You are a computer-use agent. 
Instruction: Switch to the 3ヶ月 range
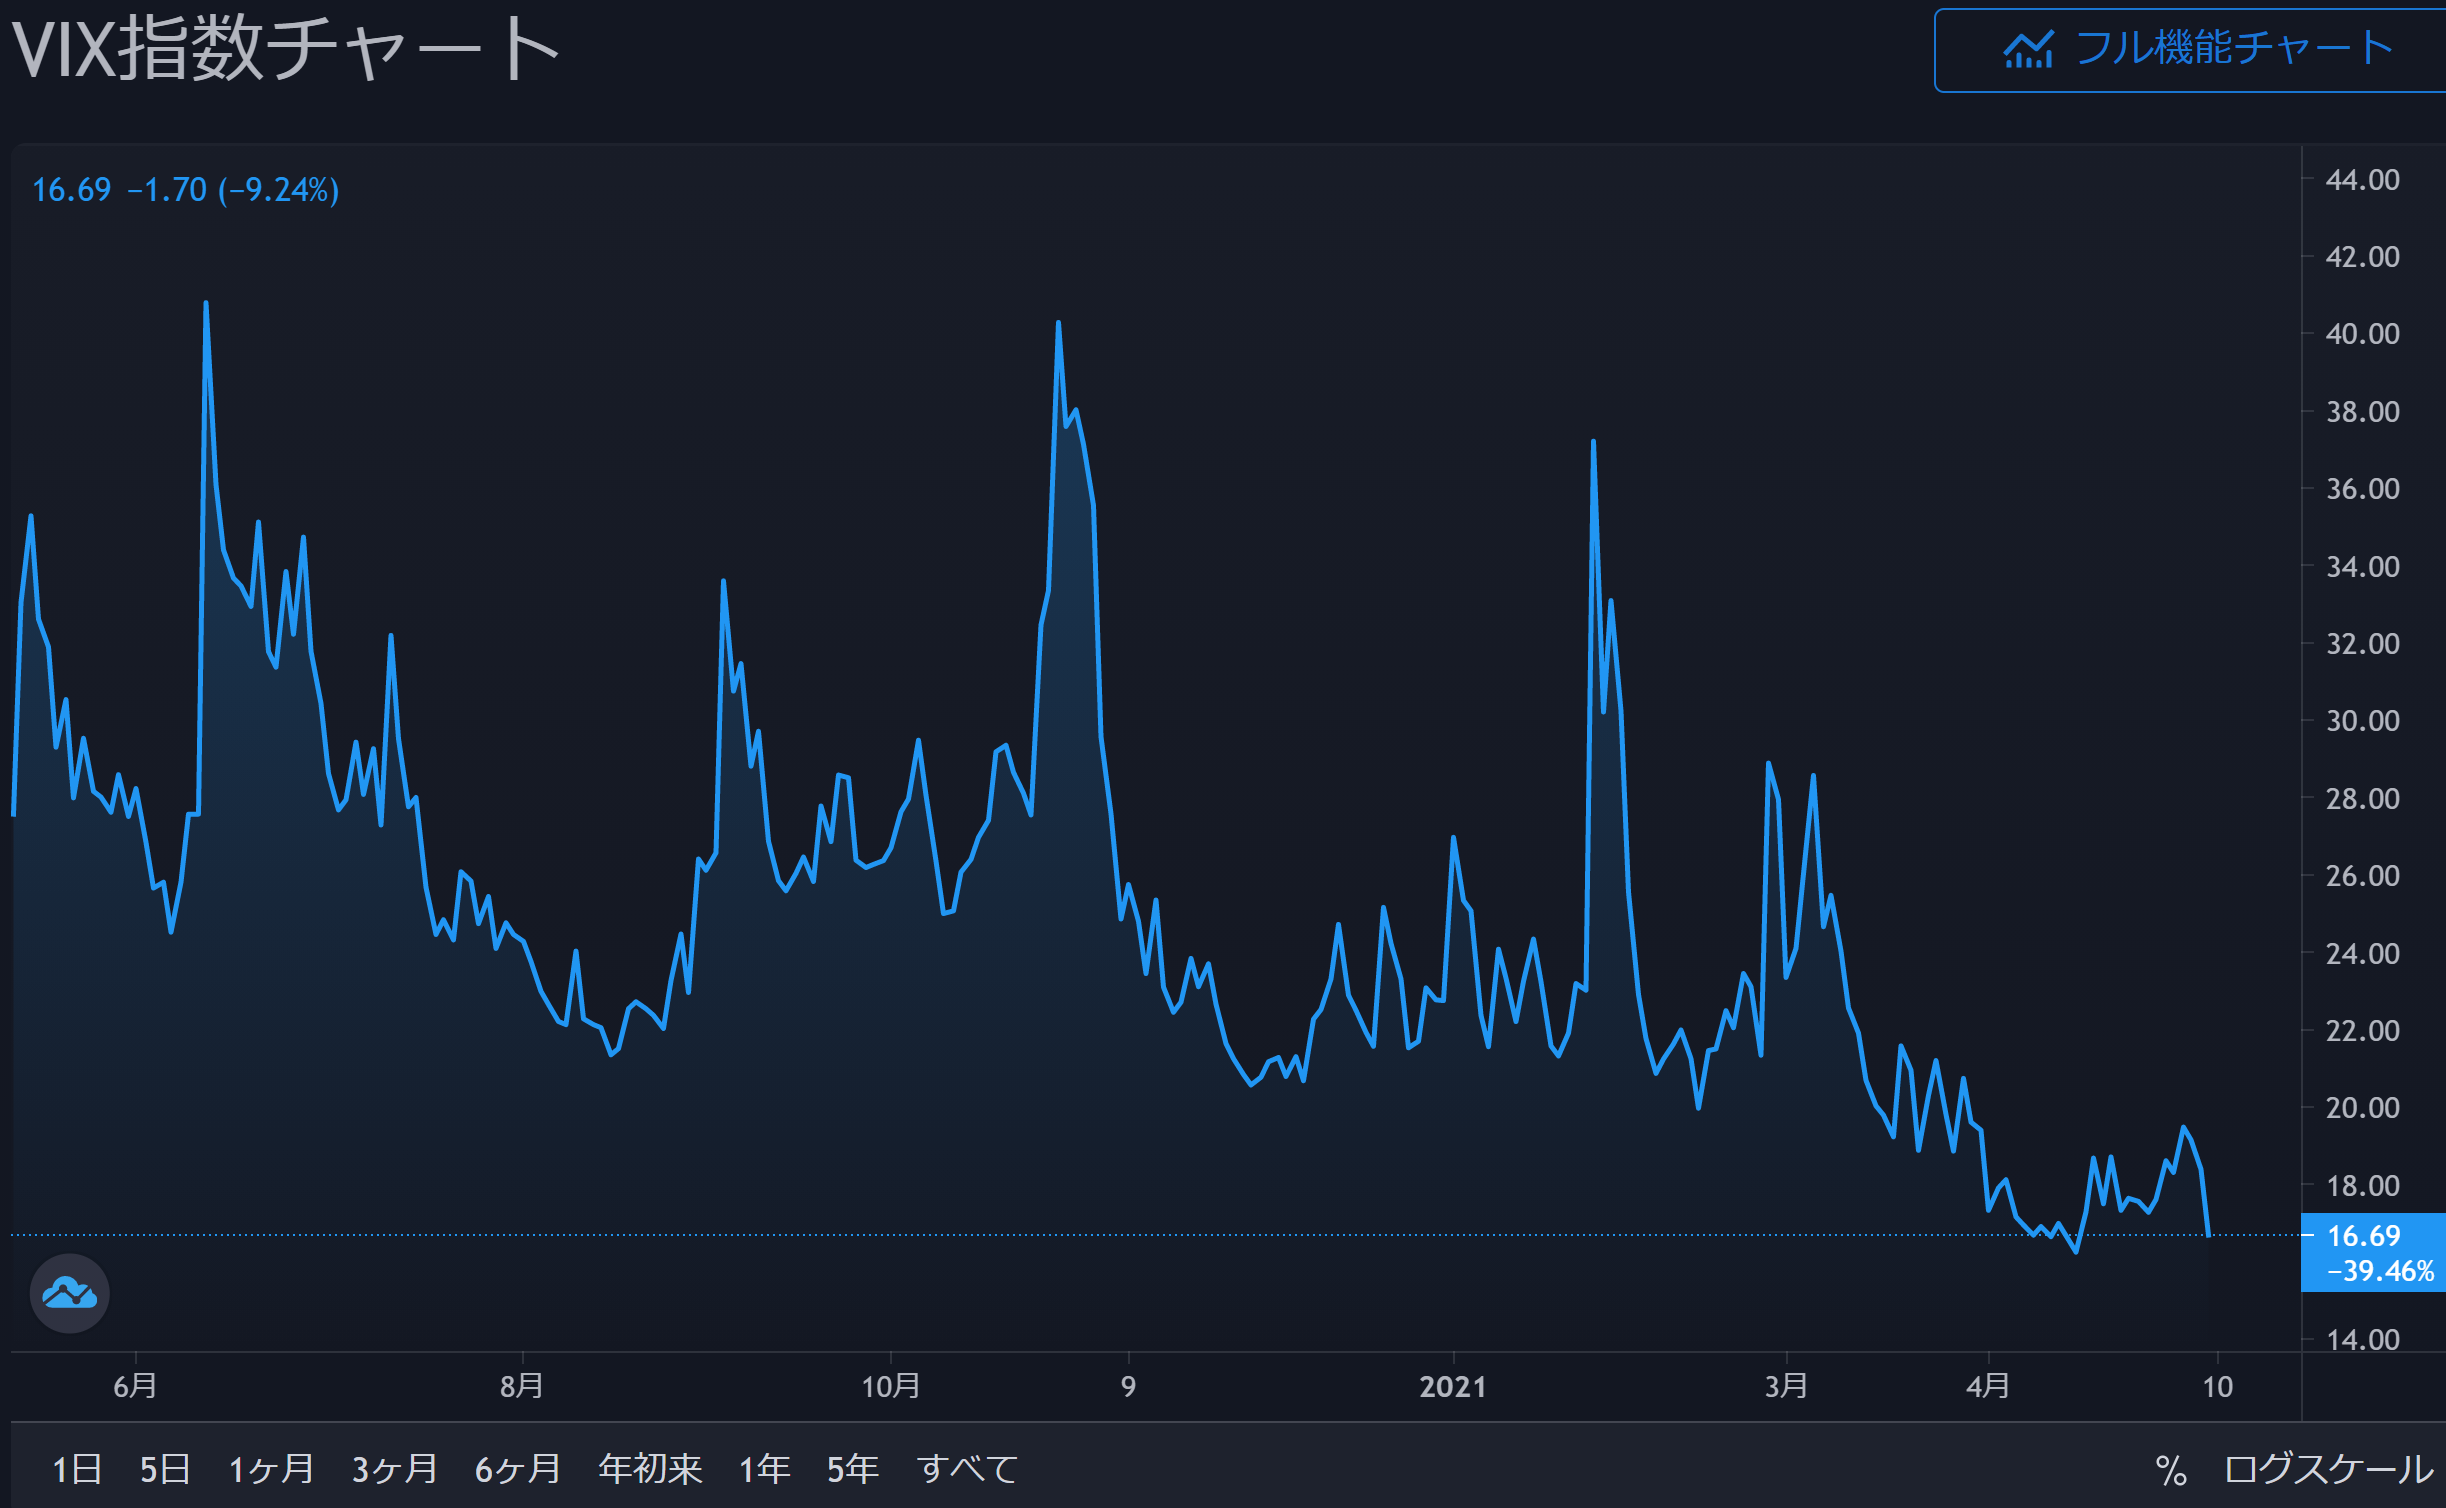click(394, 1469)
